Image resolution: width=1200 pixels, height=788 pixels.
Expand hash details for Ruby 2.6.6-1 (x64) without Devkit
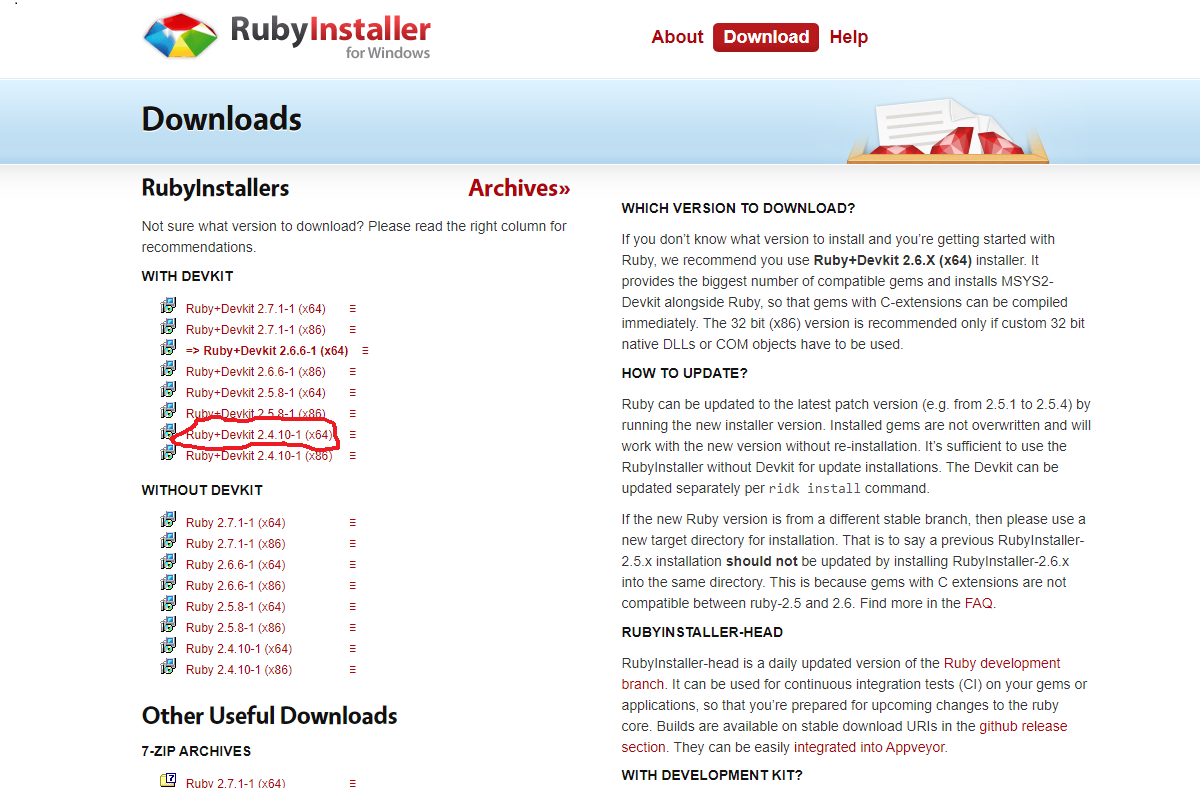352,565
